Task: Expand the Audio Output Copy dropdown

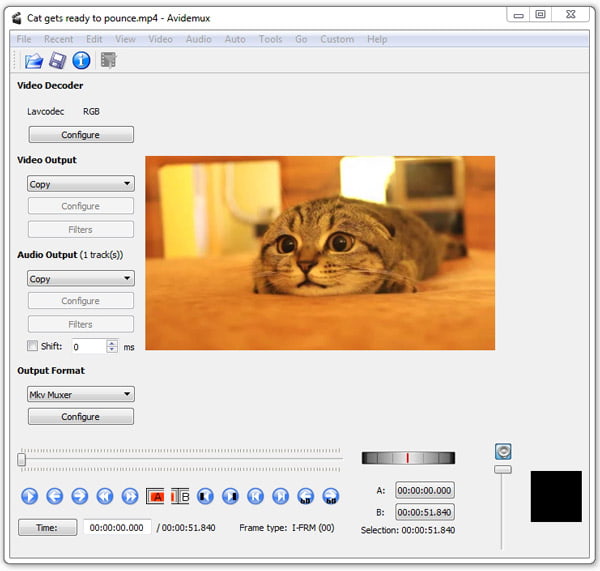Action: tap(81, 279)
